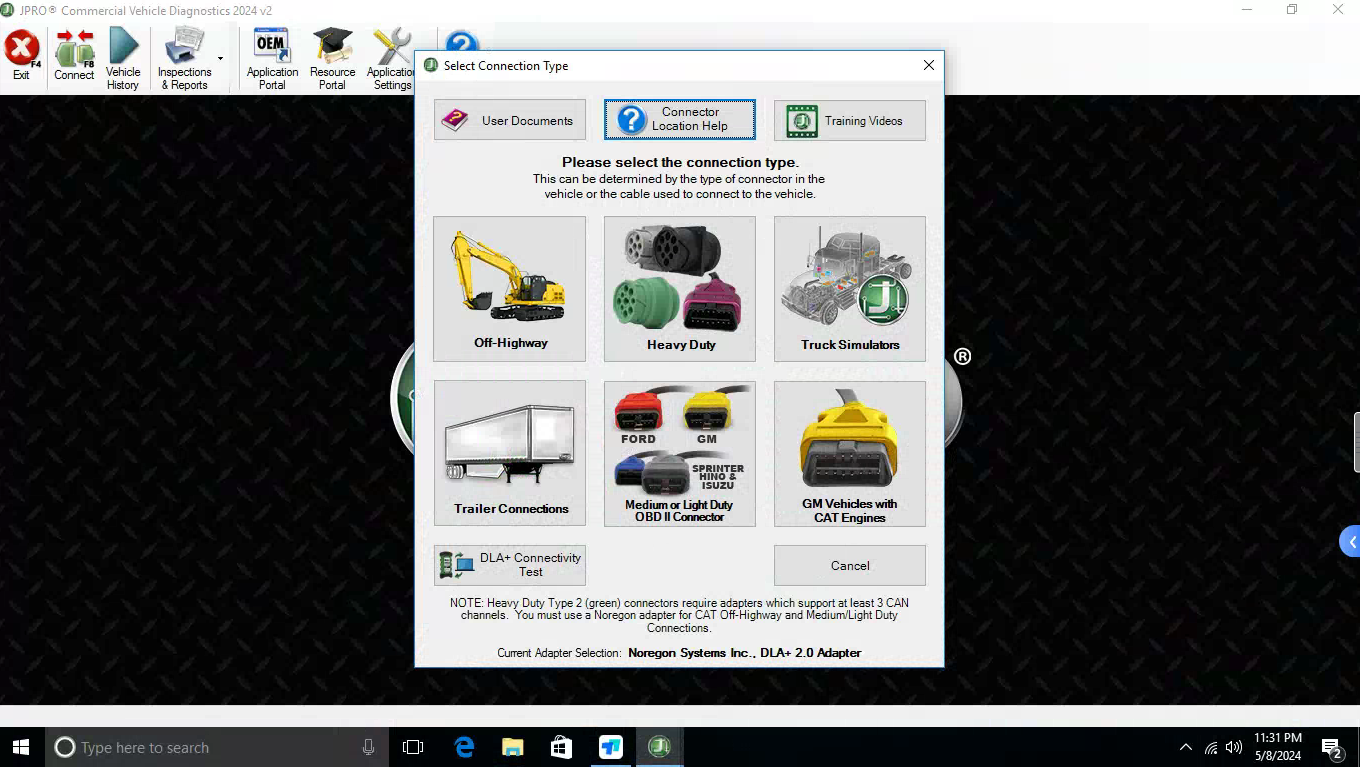Select Trailer Connections option
This screenshot has width=1360, height=767.
click(510, 454)
